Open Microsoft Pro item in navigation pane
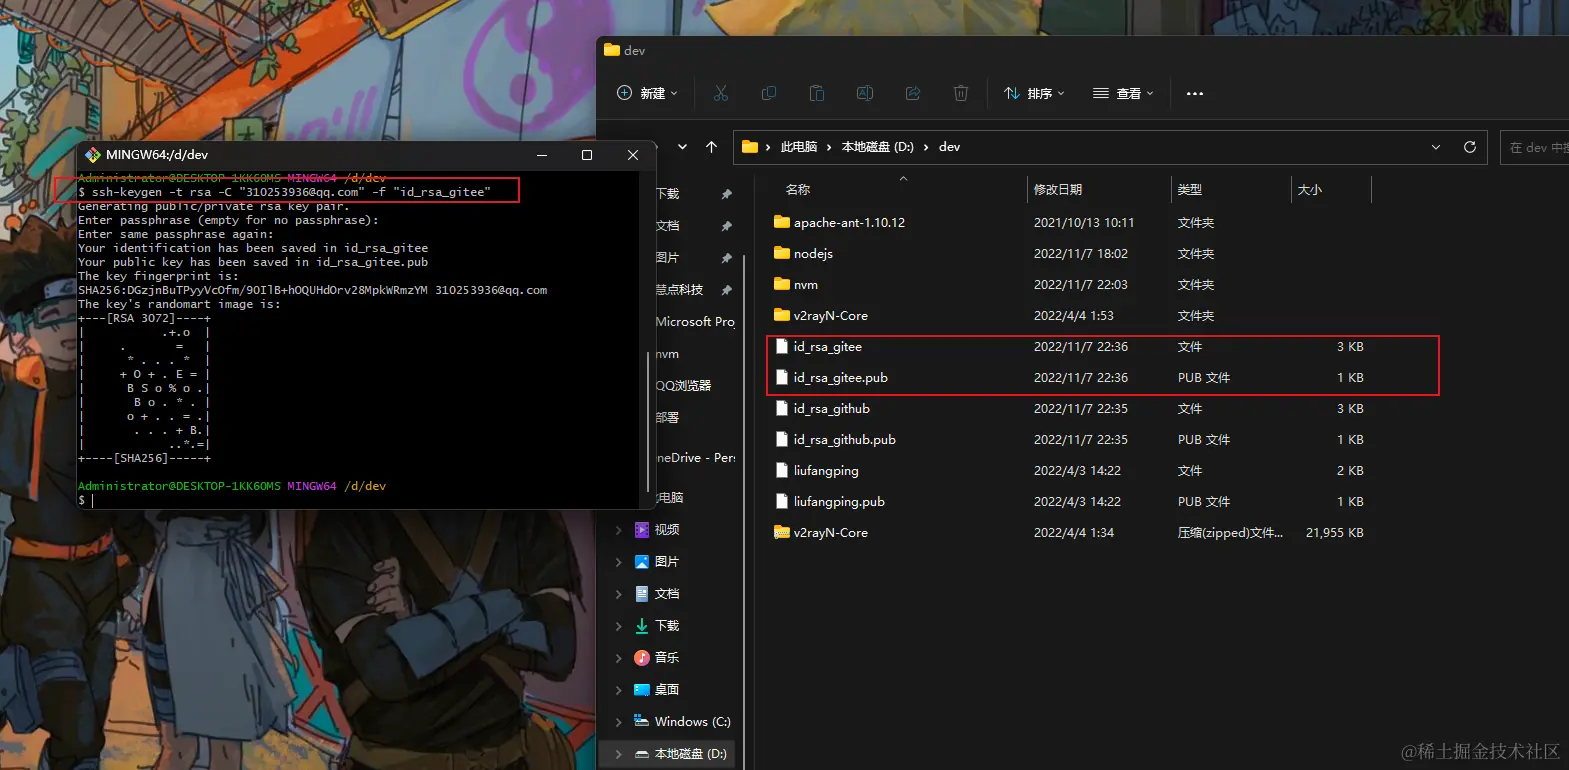Image resolution: width=1569 pixels, height=770 pixels. point(695,322)
